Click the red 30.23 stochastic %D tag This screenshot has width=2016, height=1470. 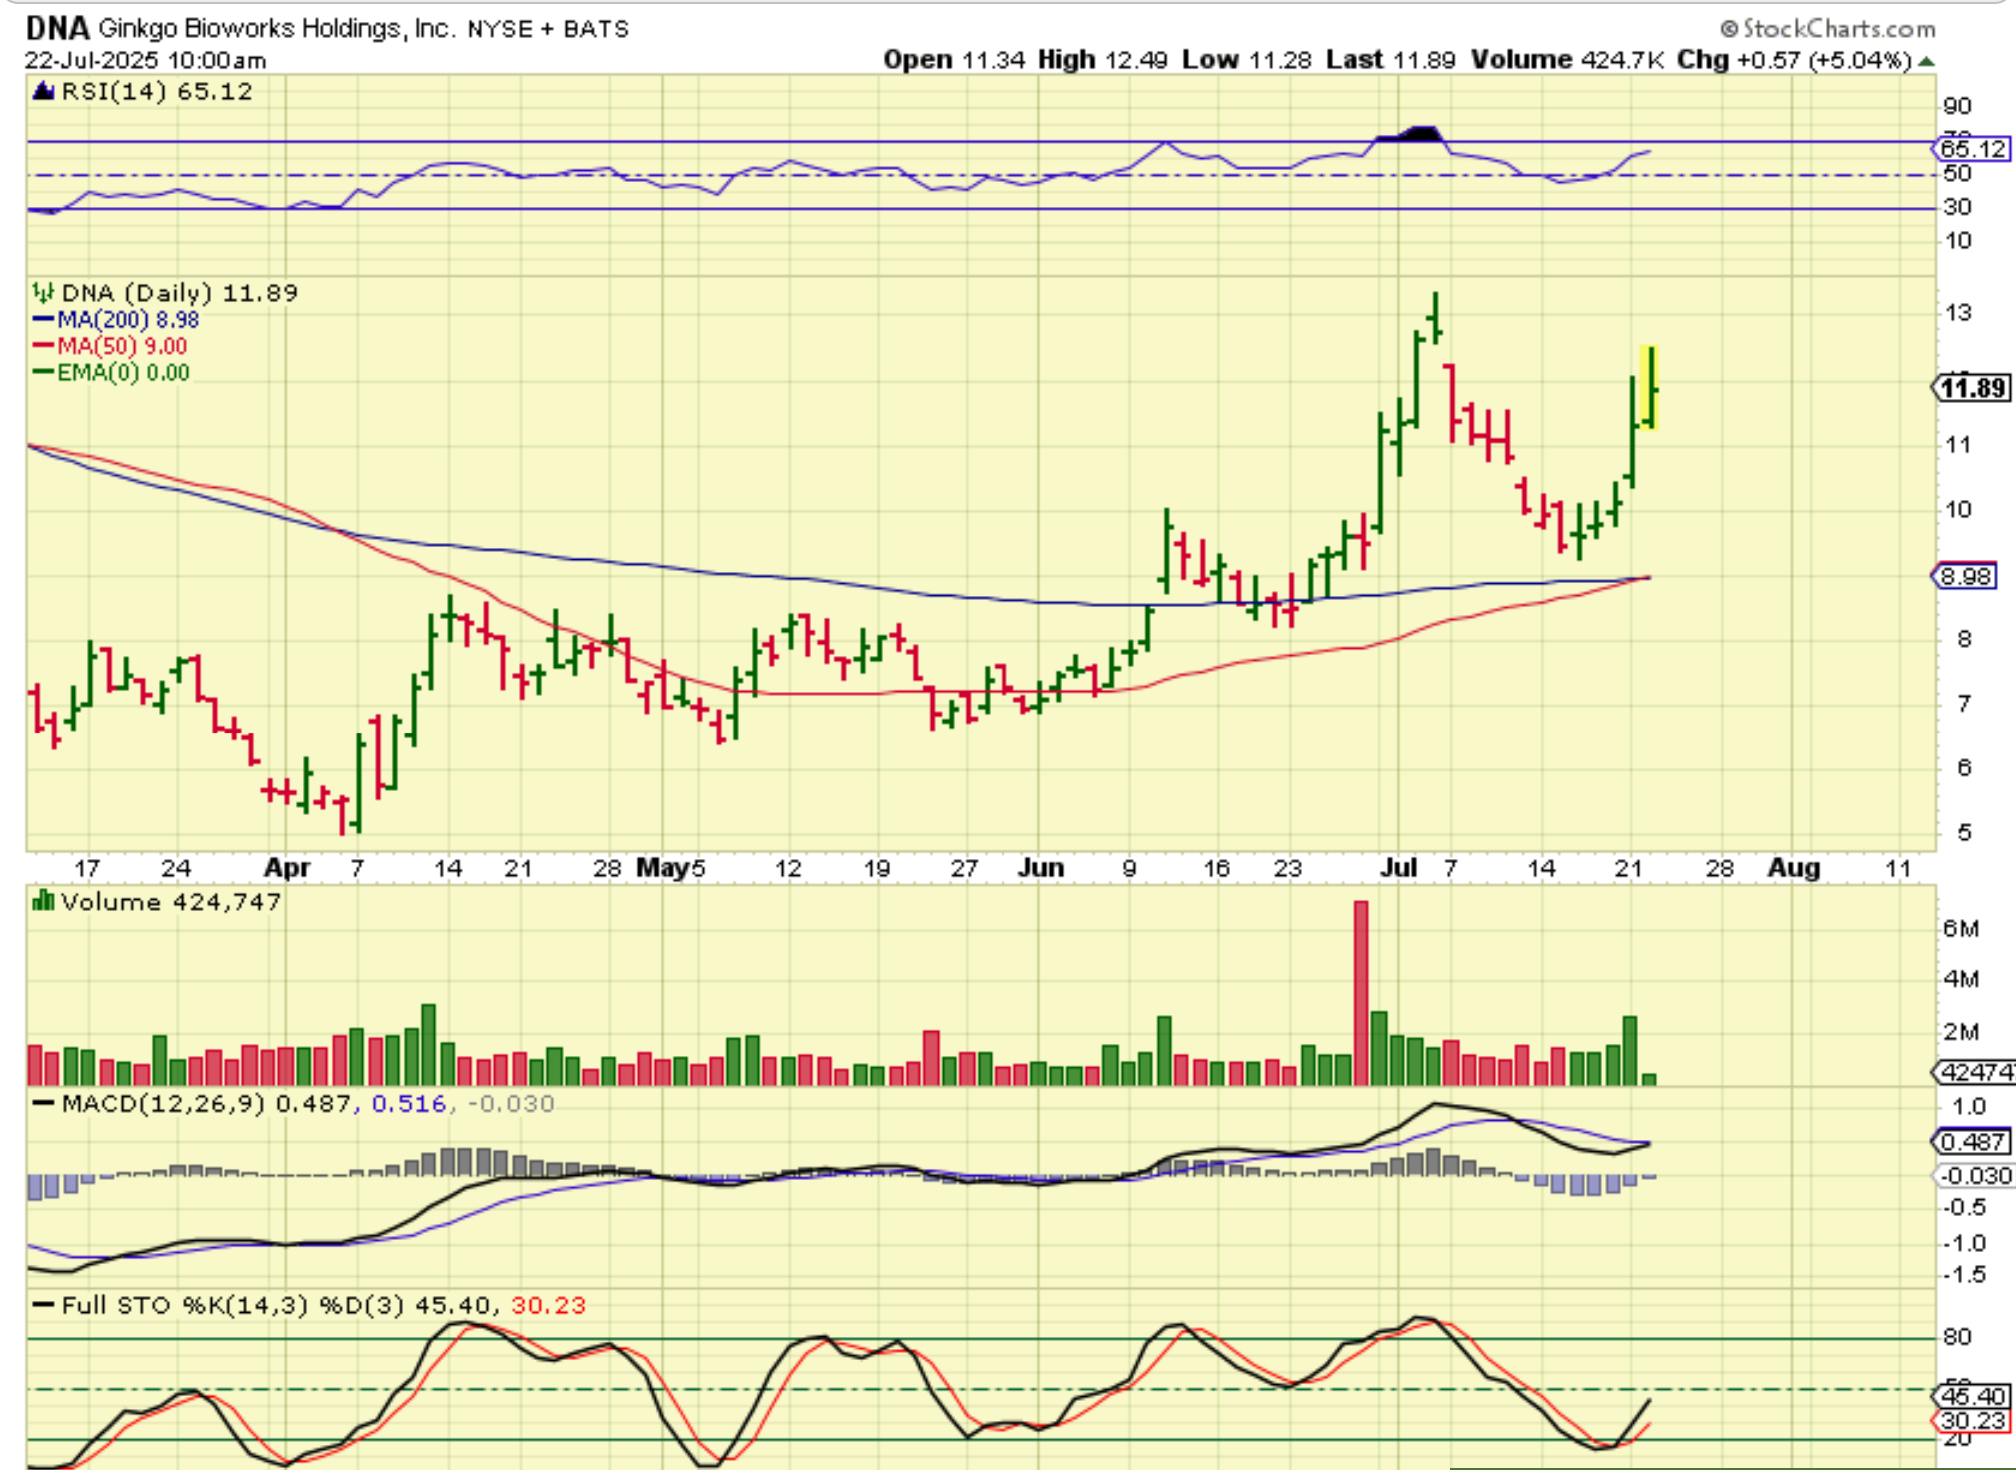(1971, 1420)
